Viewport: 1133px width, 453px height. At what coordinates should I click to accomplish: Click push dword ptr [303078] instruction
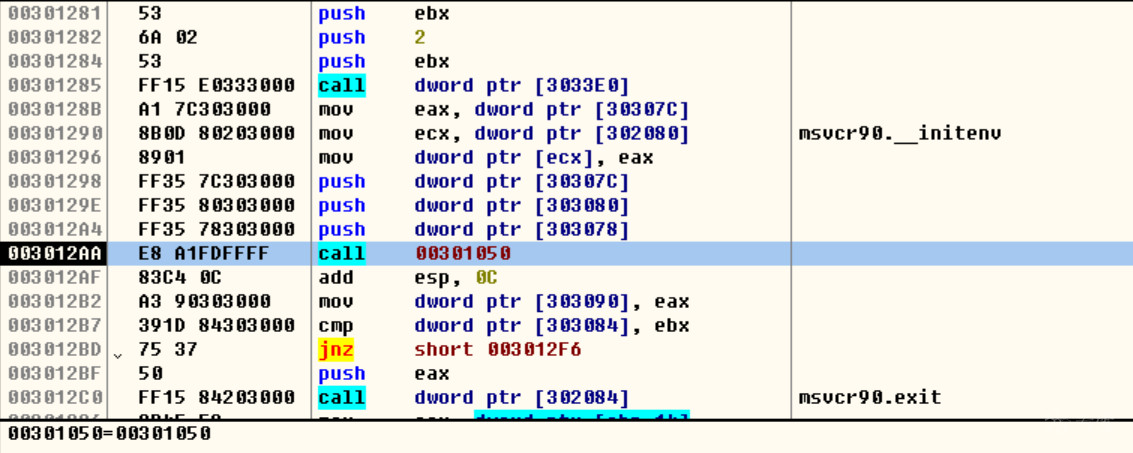[x=474, y=230]
